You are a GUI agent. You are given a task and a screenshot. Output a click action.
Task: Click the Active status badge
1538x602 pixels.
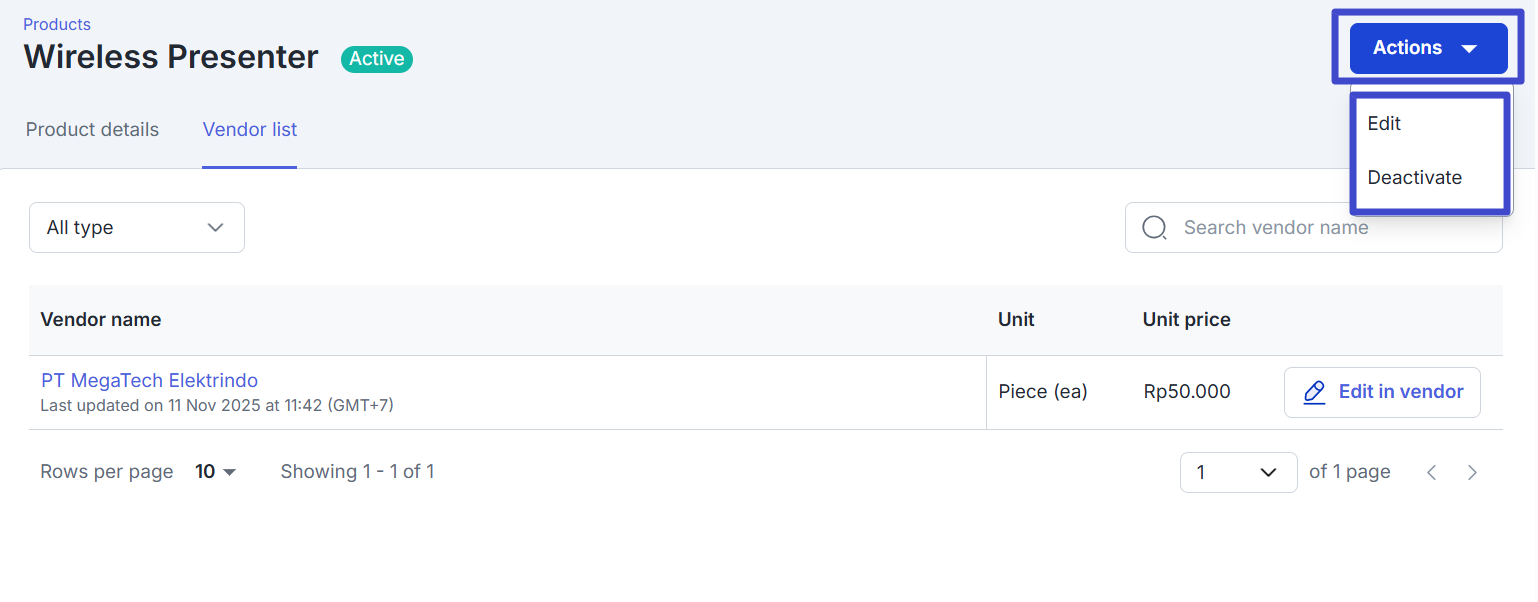(x=376, y=59)
